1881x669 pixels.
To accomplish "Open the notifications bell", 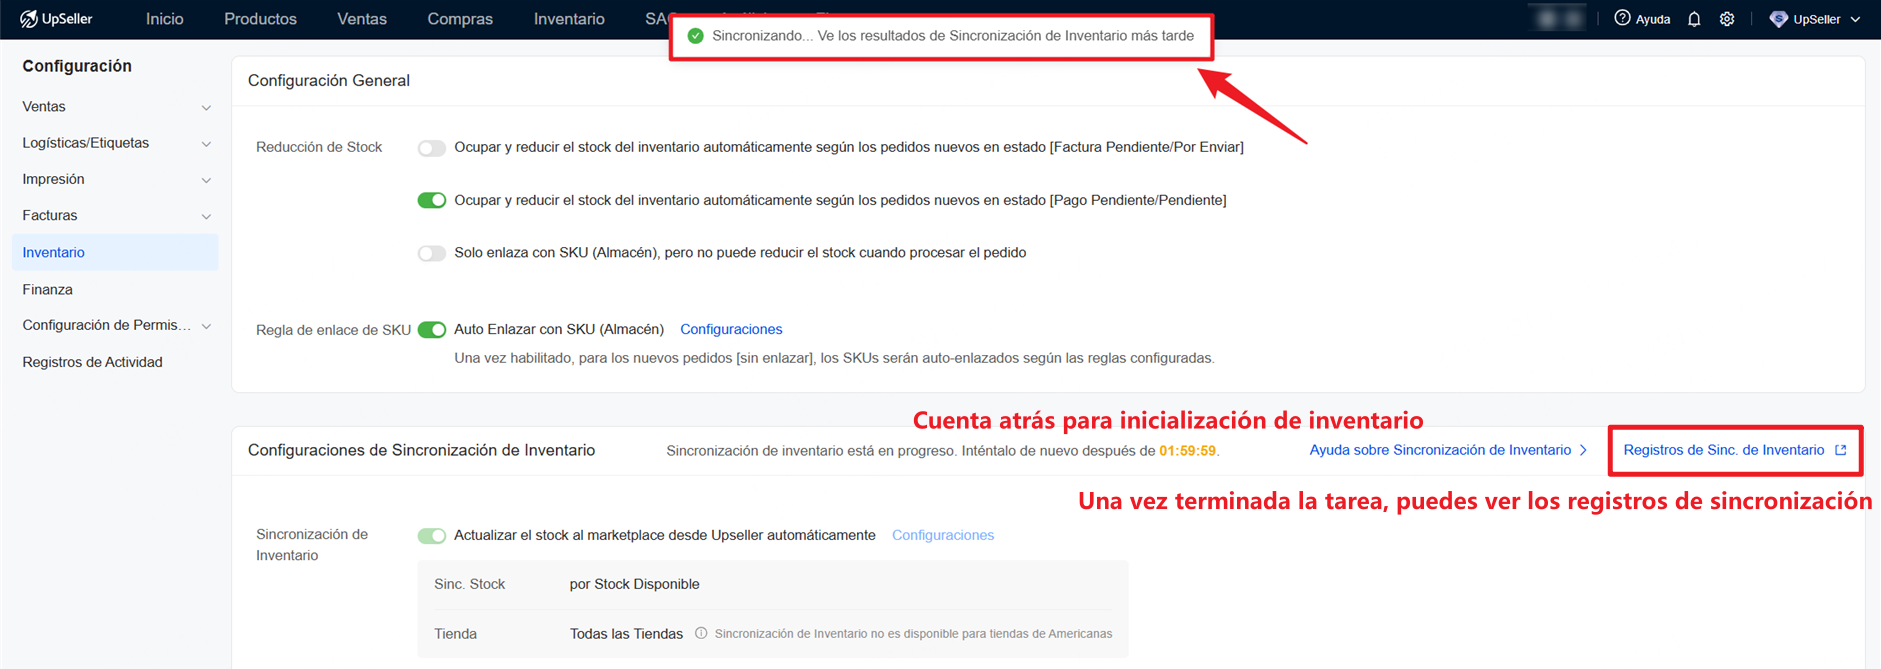I will pyautogui.click(x=1694, y=19).
